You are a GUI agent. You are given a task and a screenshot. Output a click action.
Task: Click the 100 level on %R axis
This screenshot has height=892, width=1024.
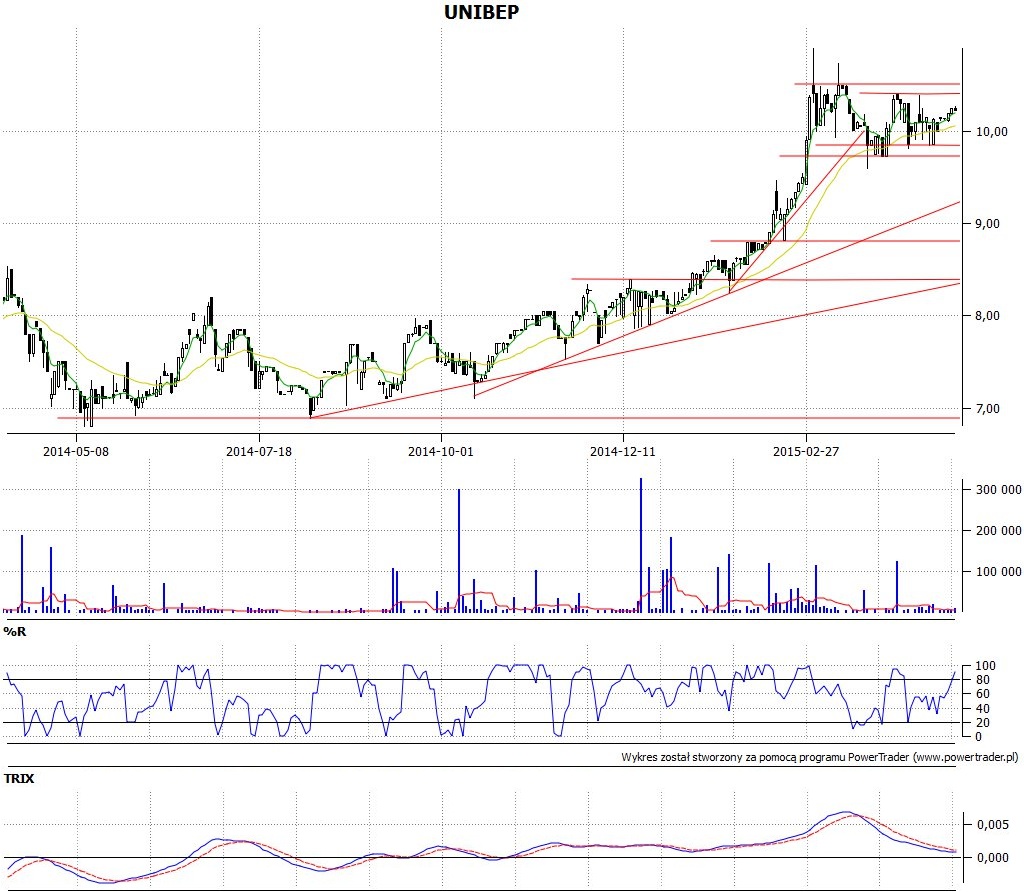(x=985, y=666)
